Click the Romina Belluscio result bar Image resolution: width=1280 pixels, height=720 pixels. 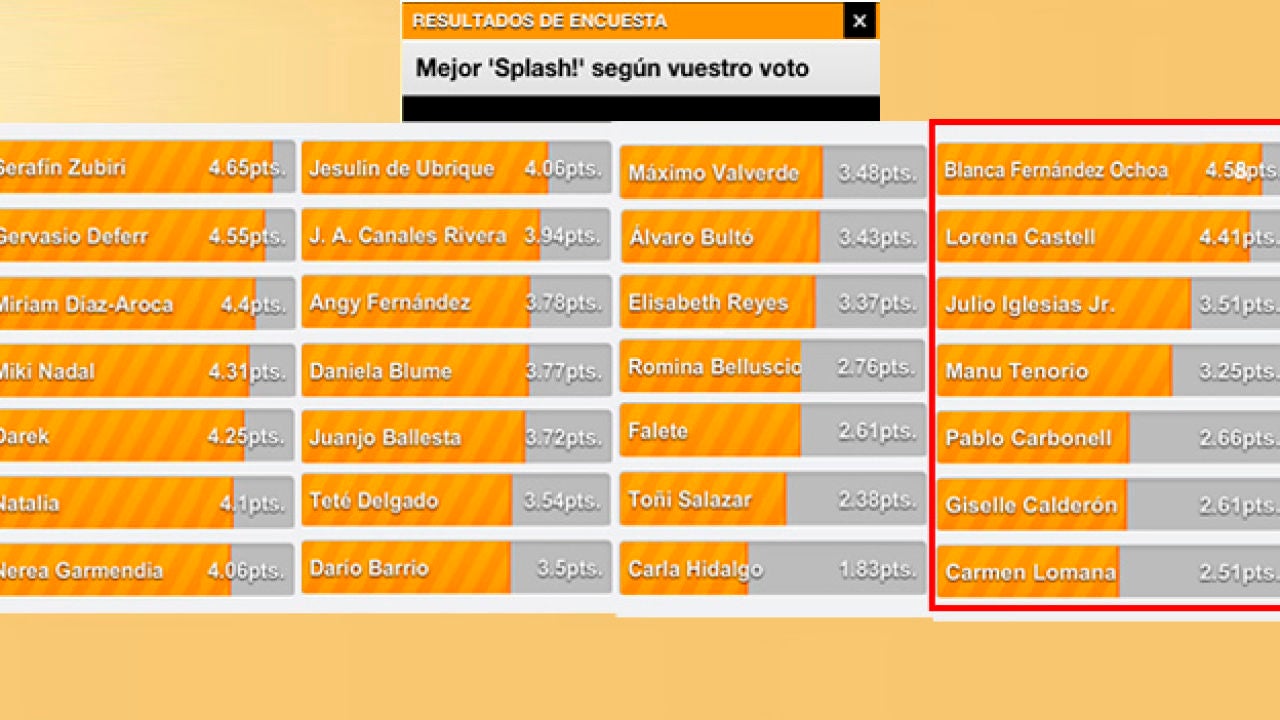pyautogui.click(x=772, y=367)
